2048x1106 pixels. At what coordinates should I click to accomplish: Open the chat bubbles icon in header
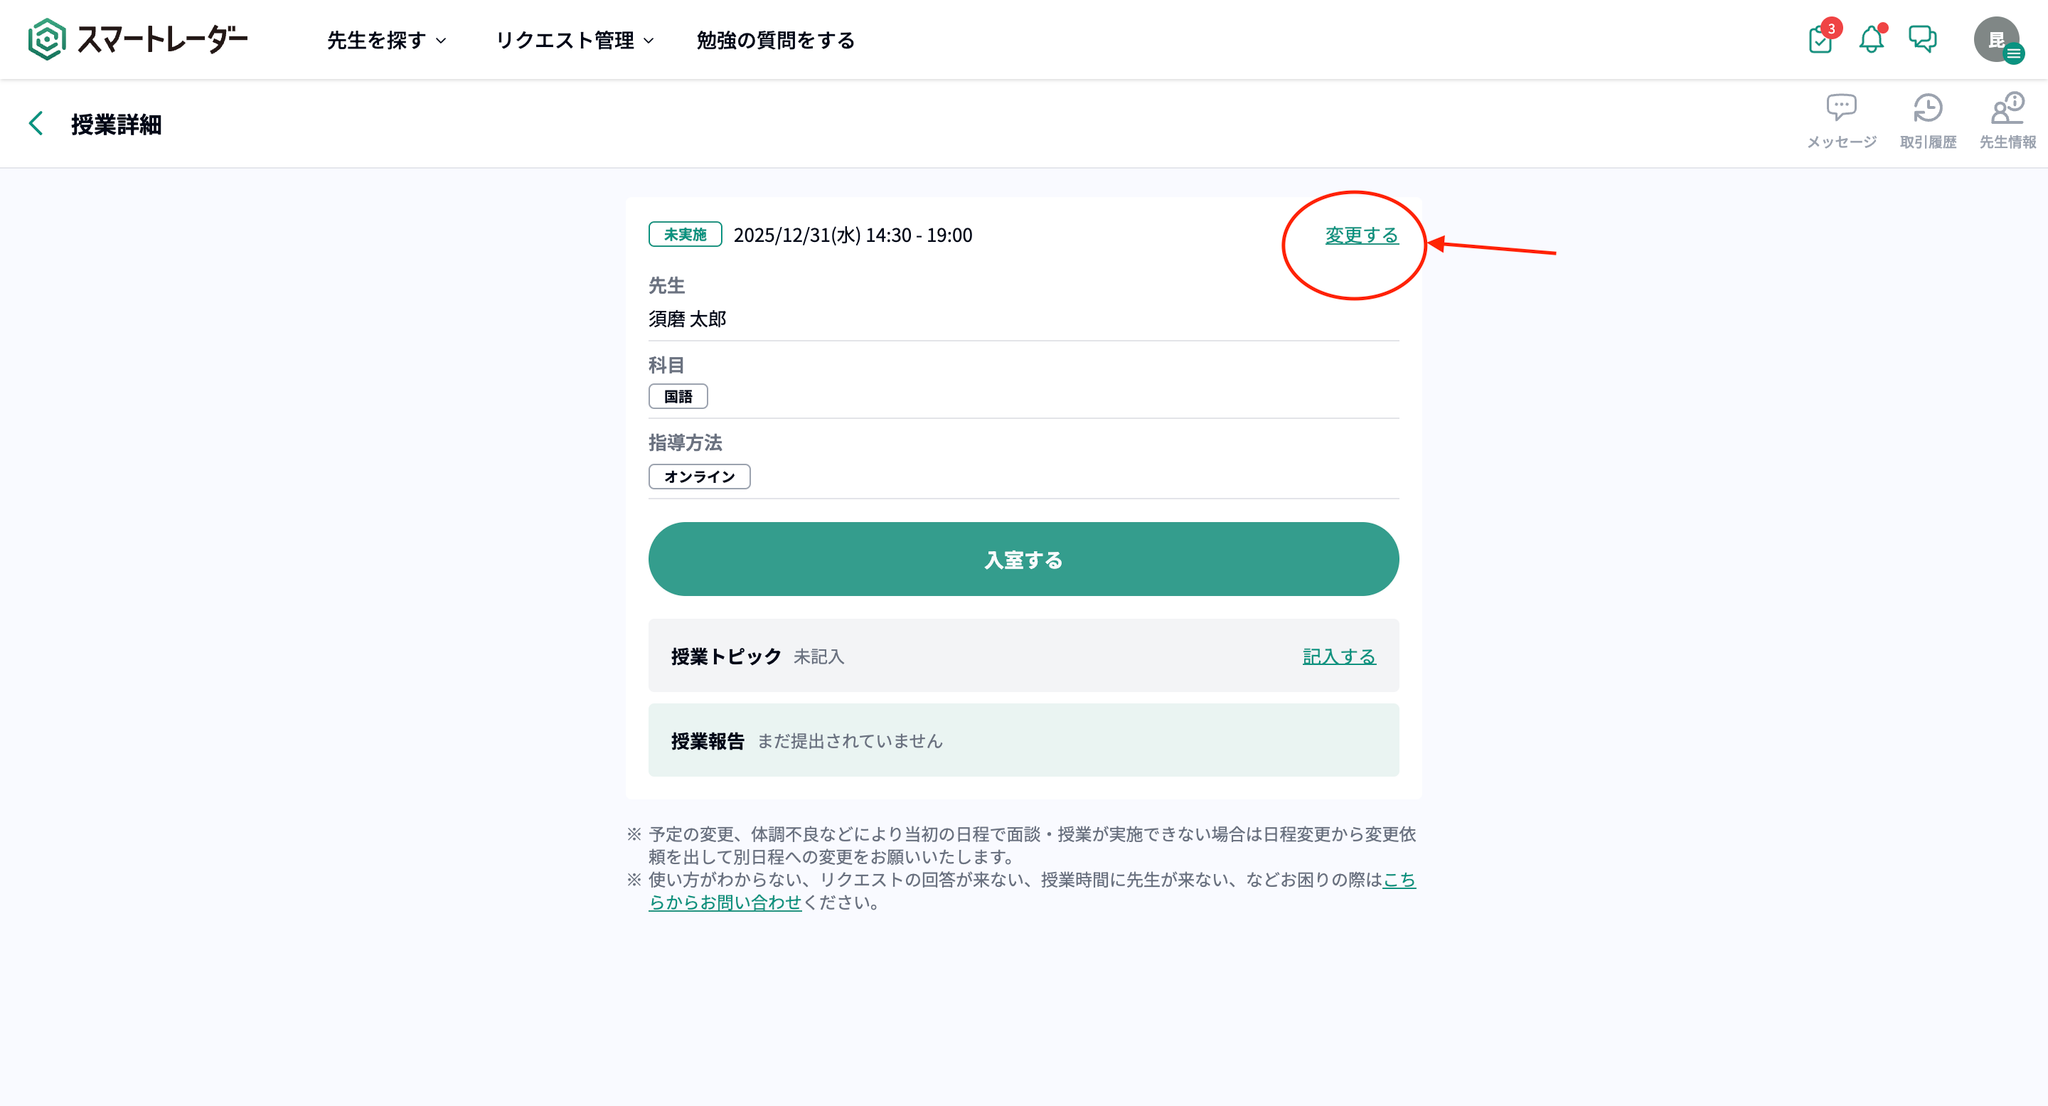pyautogui.click(x=1922, y=39)
